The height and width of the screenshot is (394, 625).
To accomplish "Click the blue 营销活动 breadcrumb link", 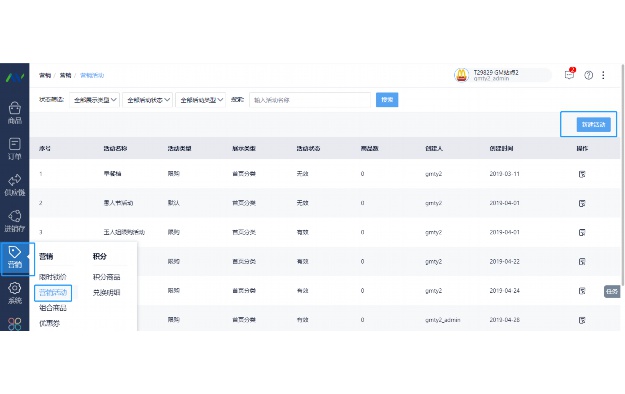I will coord(92,75).
